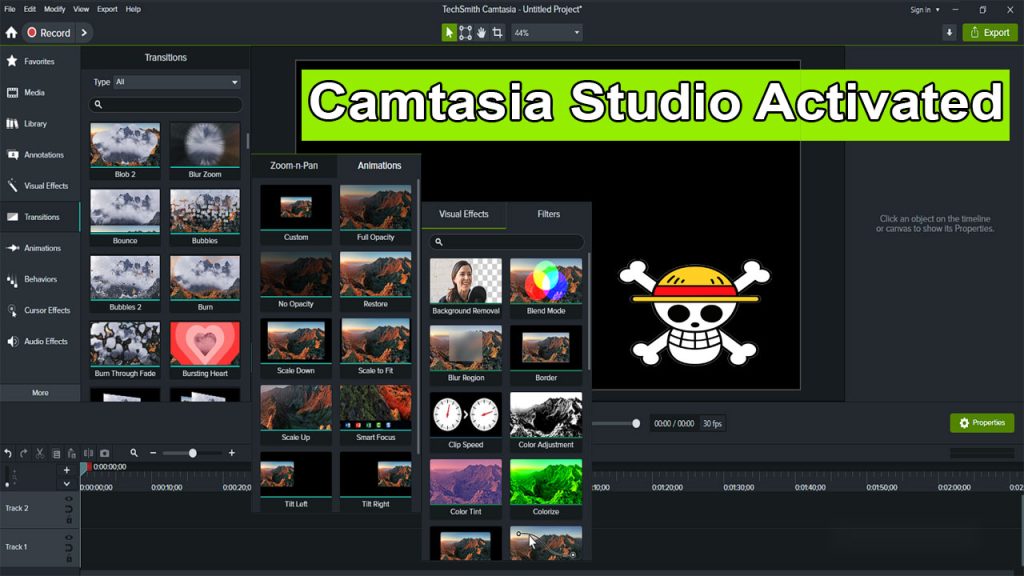The width and height of the screenshot is (1024, 576).
Task: Select the Crop tool in canvas toolbar
Action: (x=498, y=32)
